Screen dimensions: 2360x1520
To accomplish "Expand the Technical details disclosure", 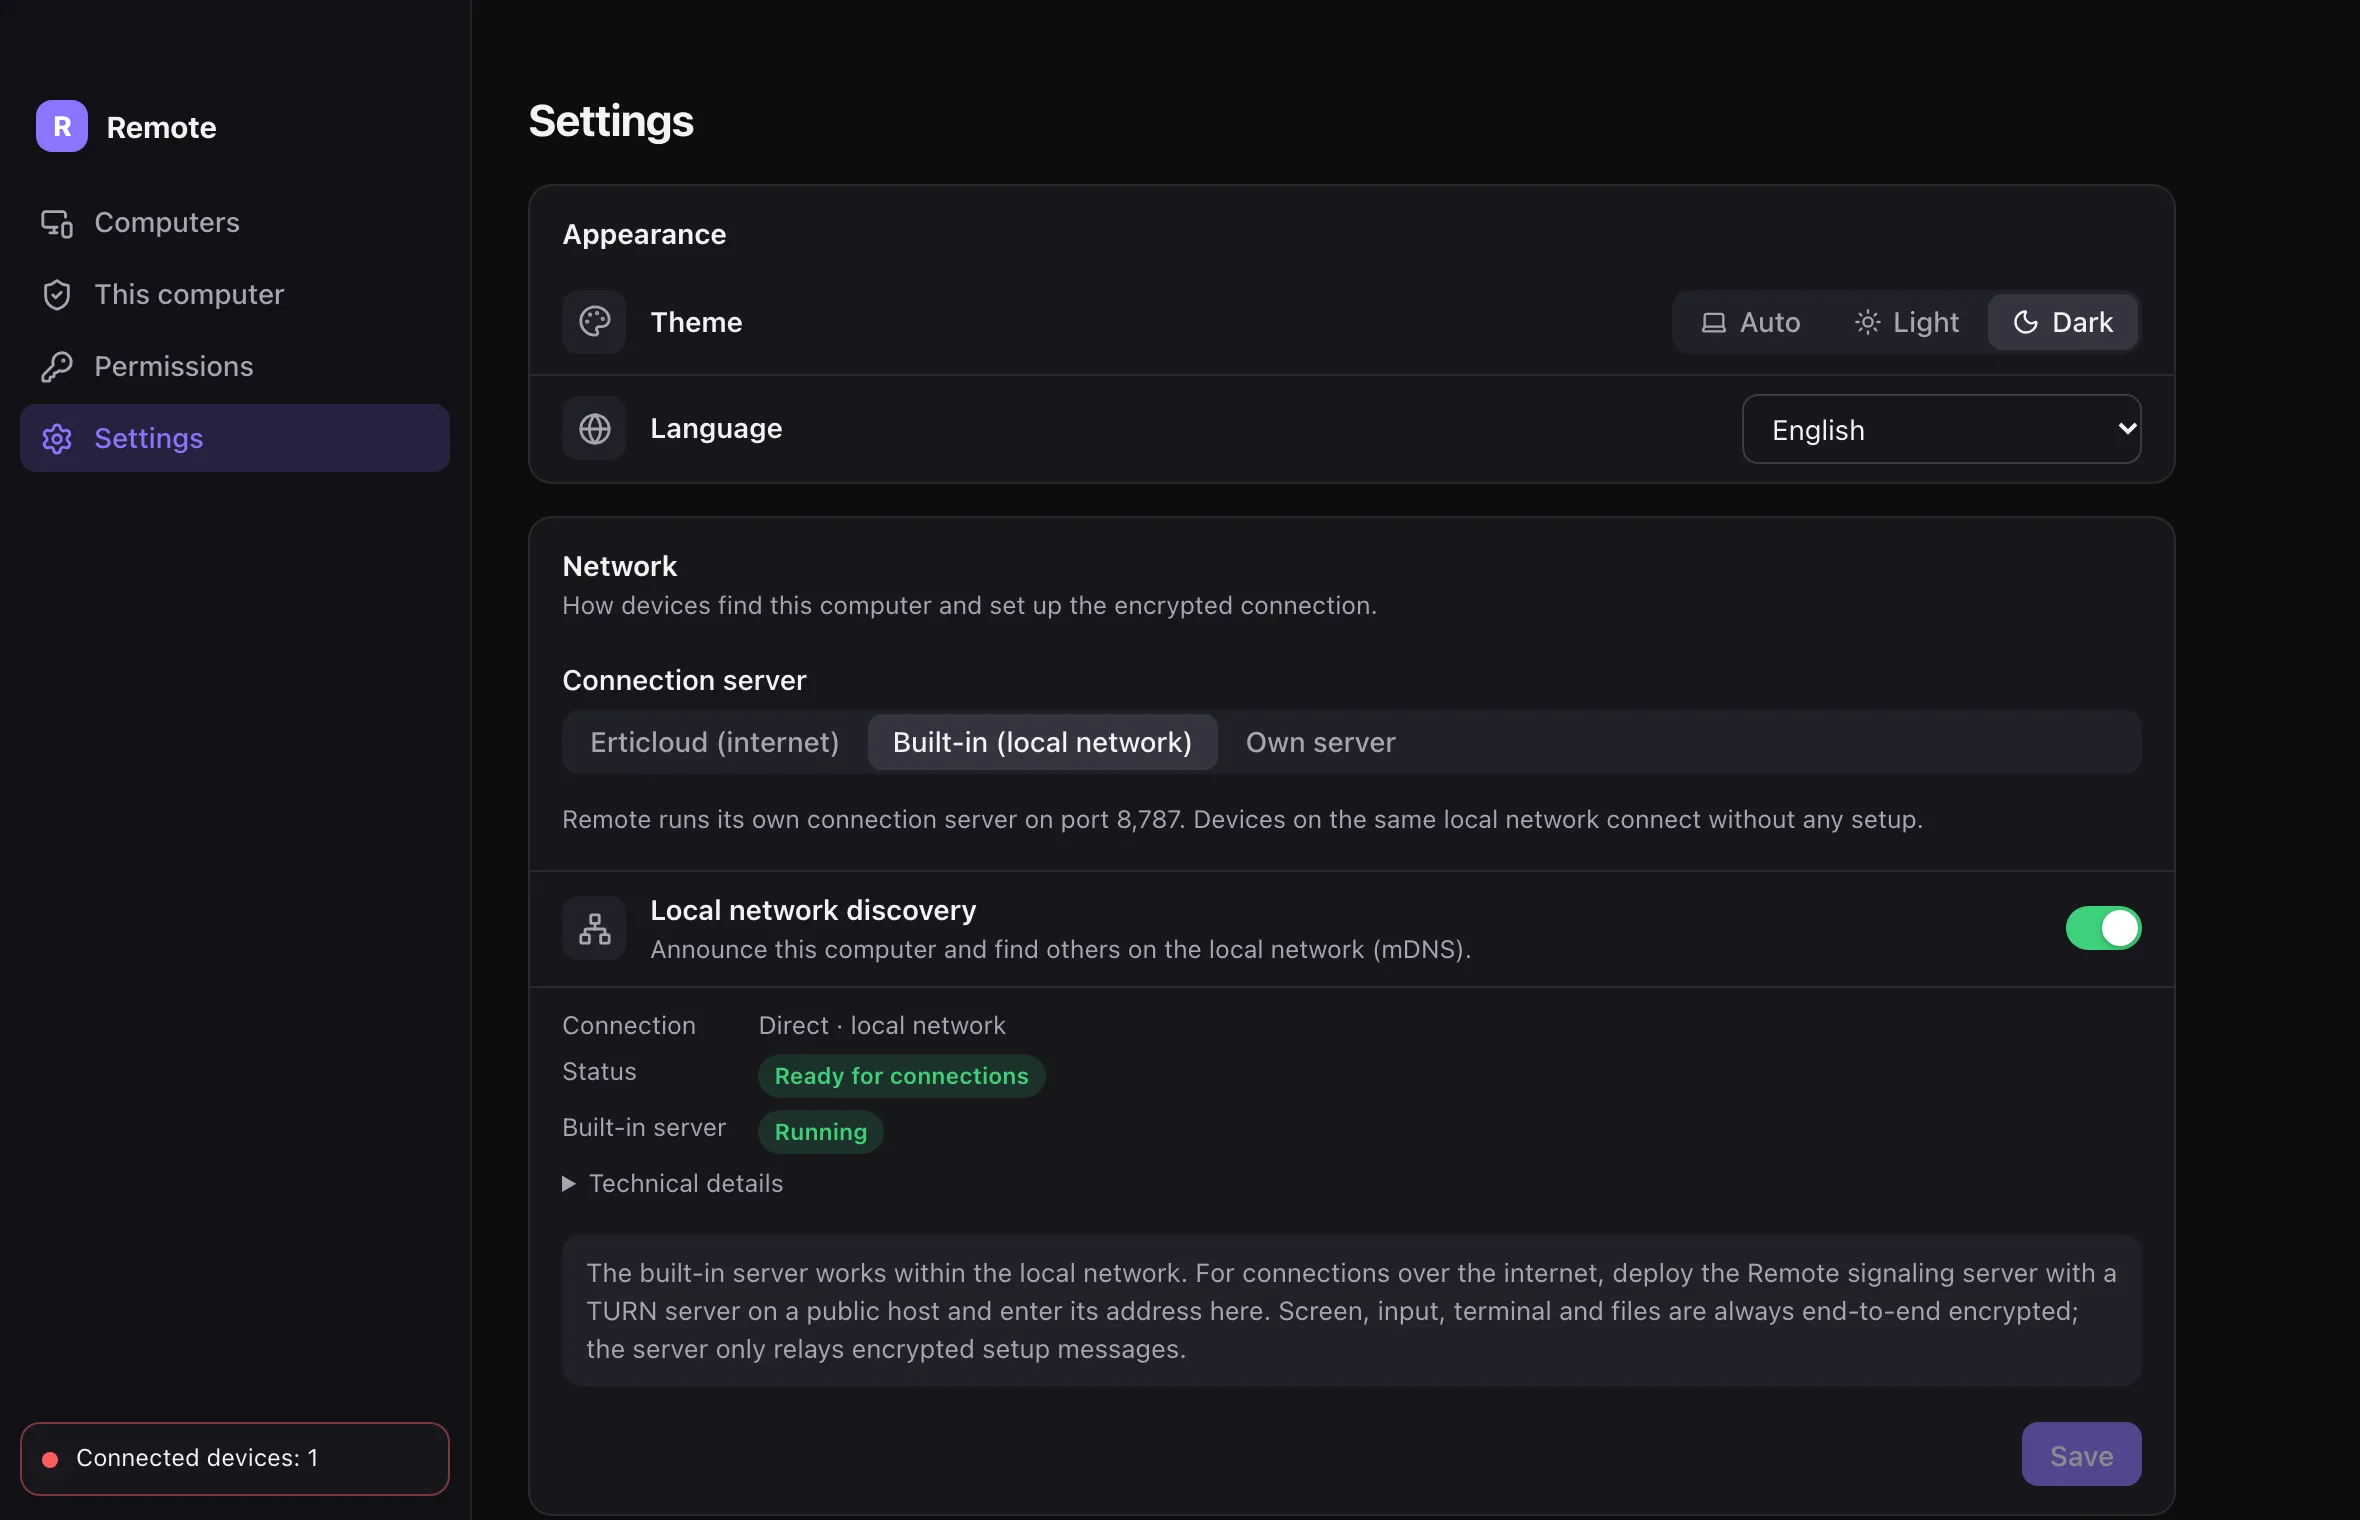I will [673, 1183].
